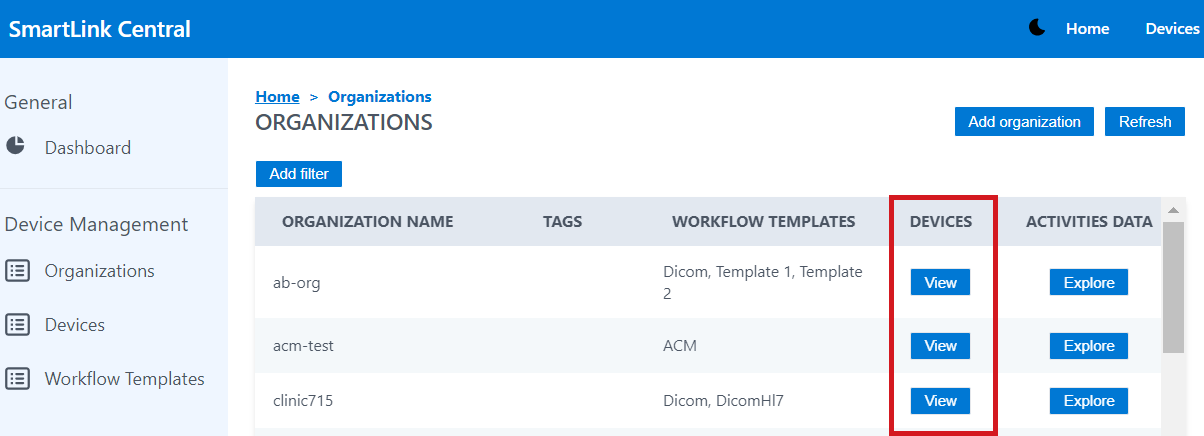
Task: Explore activities data for acm-test
Action: (x=1088, y=346)
